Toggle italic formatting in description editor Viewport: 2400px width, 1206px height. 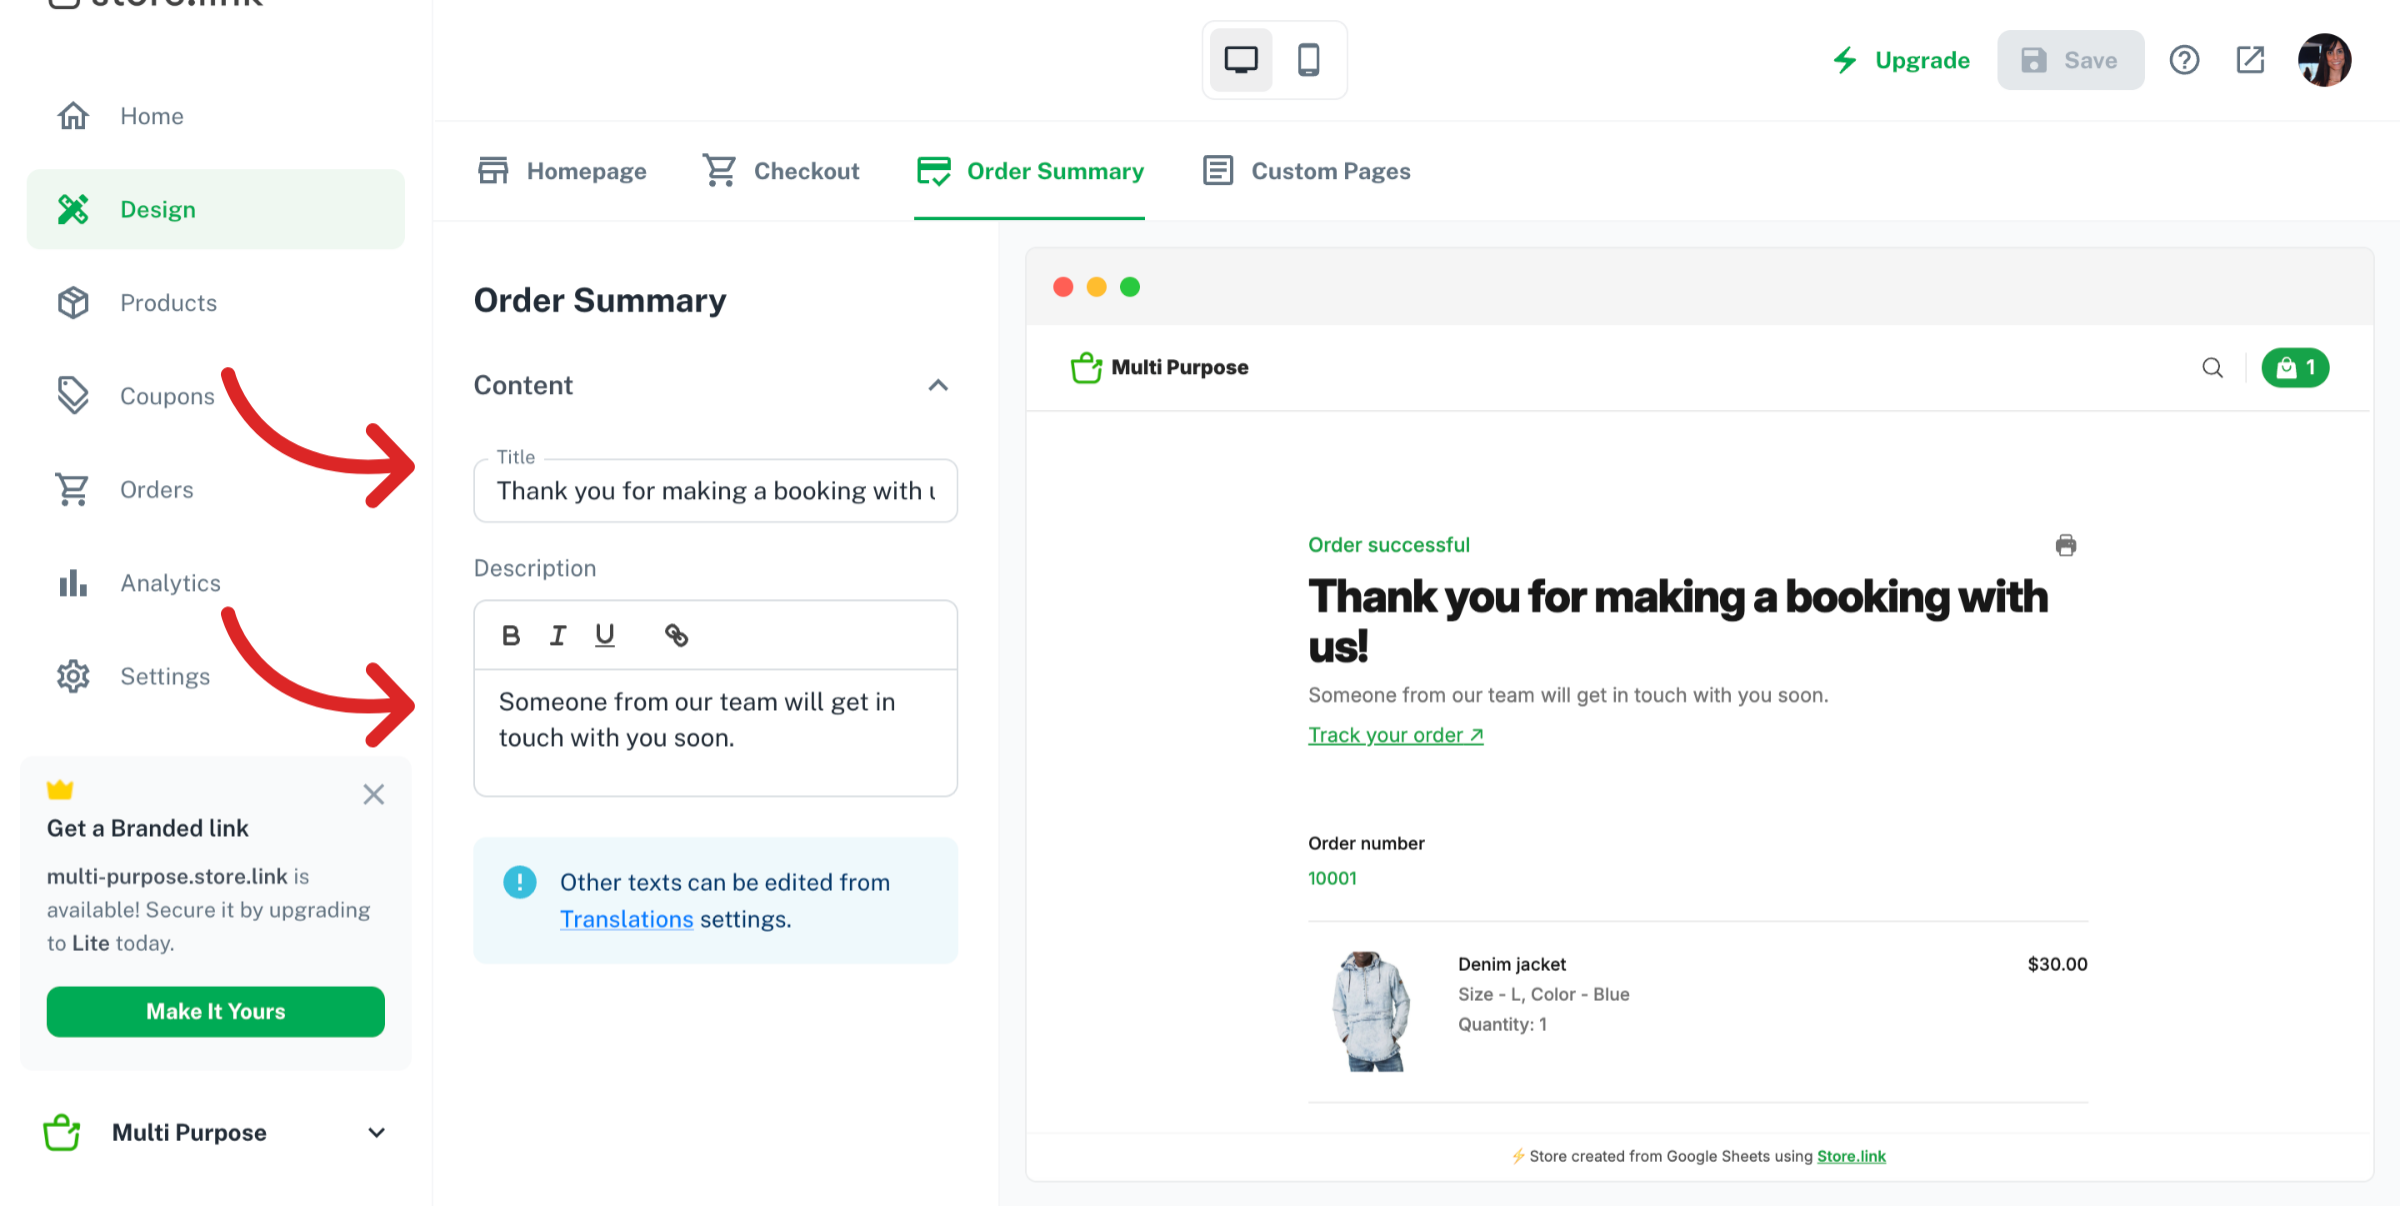(x=558, y=635)
